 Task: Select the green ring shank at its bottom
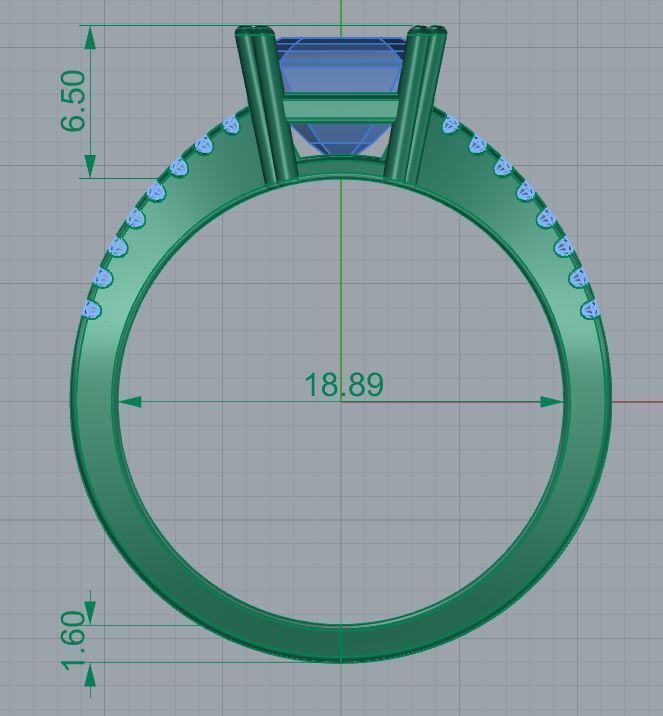[x=341, y=643]
